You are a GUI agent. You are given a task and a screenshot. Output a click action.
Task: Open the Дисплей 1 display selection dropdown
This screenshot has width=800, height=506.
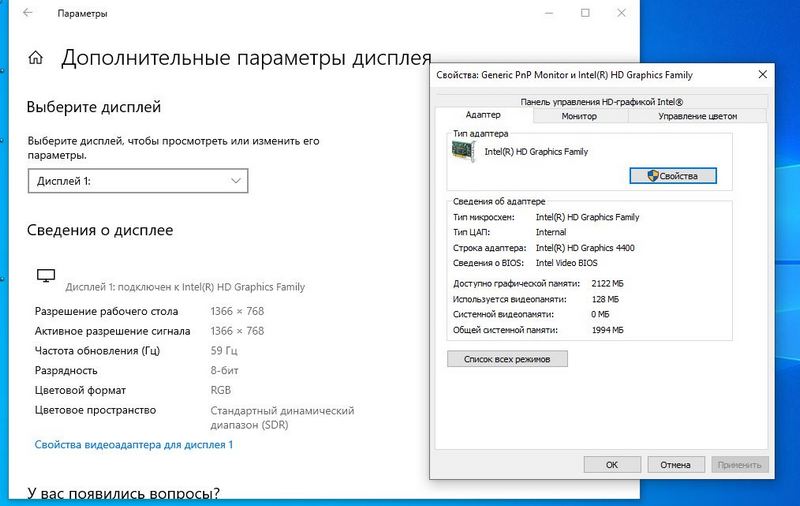pyautogui.click(x=137, y=181)
